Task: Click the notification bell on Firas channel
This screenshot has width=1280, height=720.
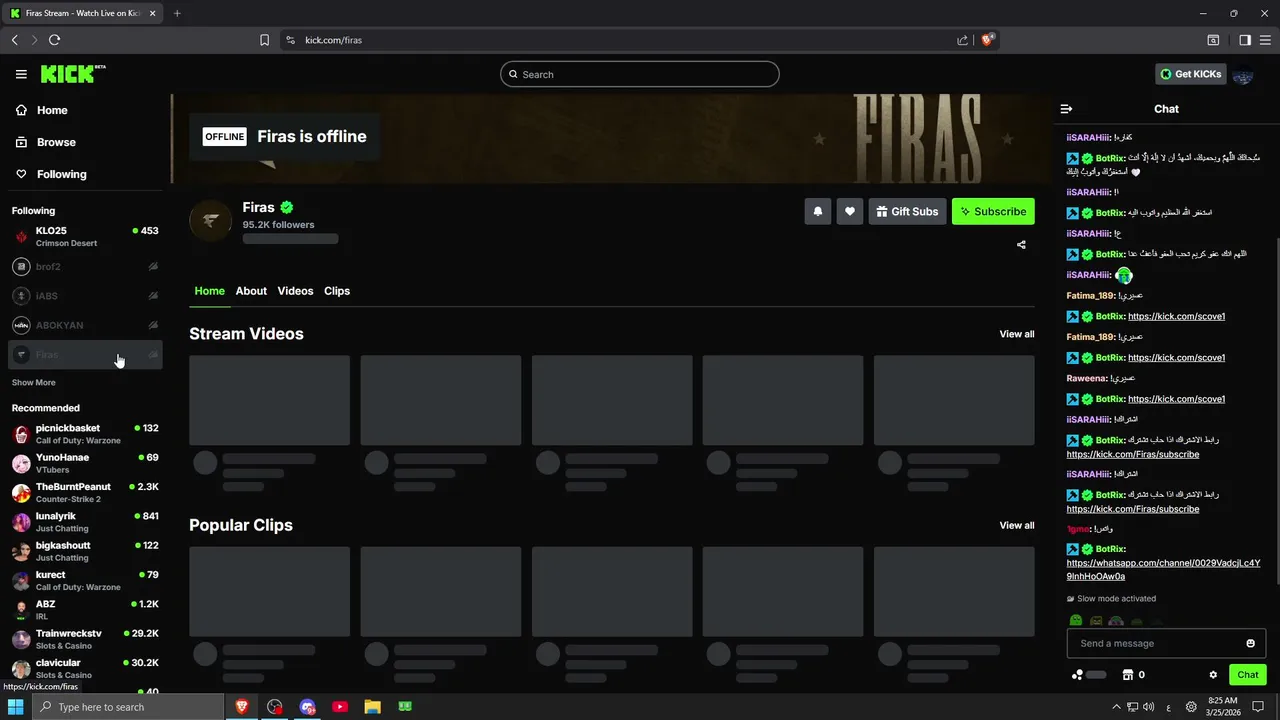Action: (x=818, y=211)
